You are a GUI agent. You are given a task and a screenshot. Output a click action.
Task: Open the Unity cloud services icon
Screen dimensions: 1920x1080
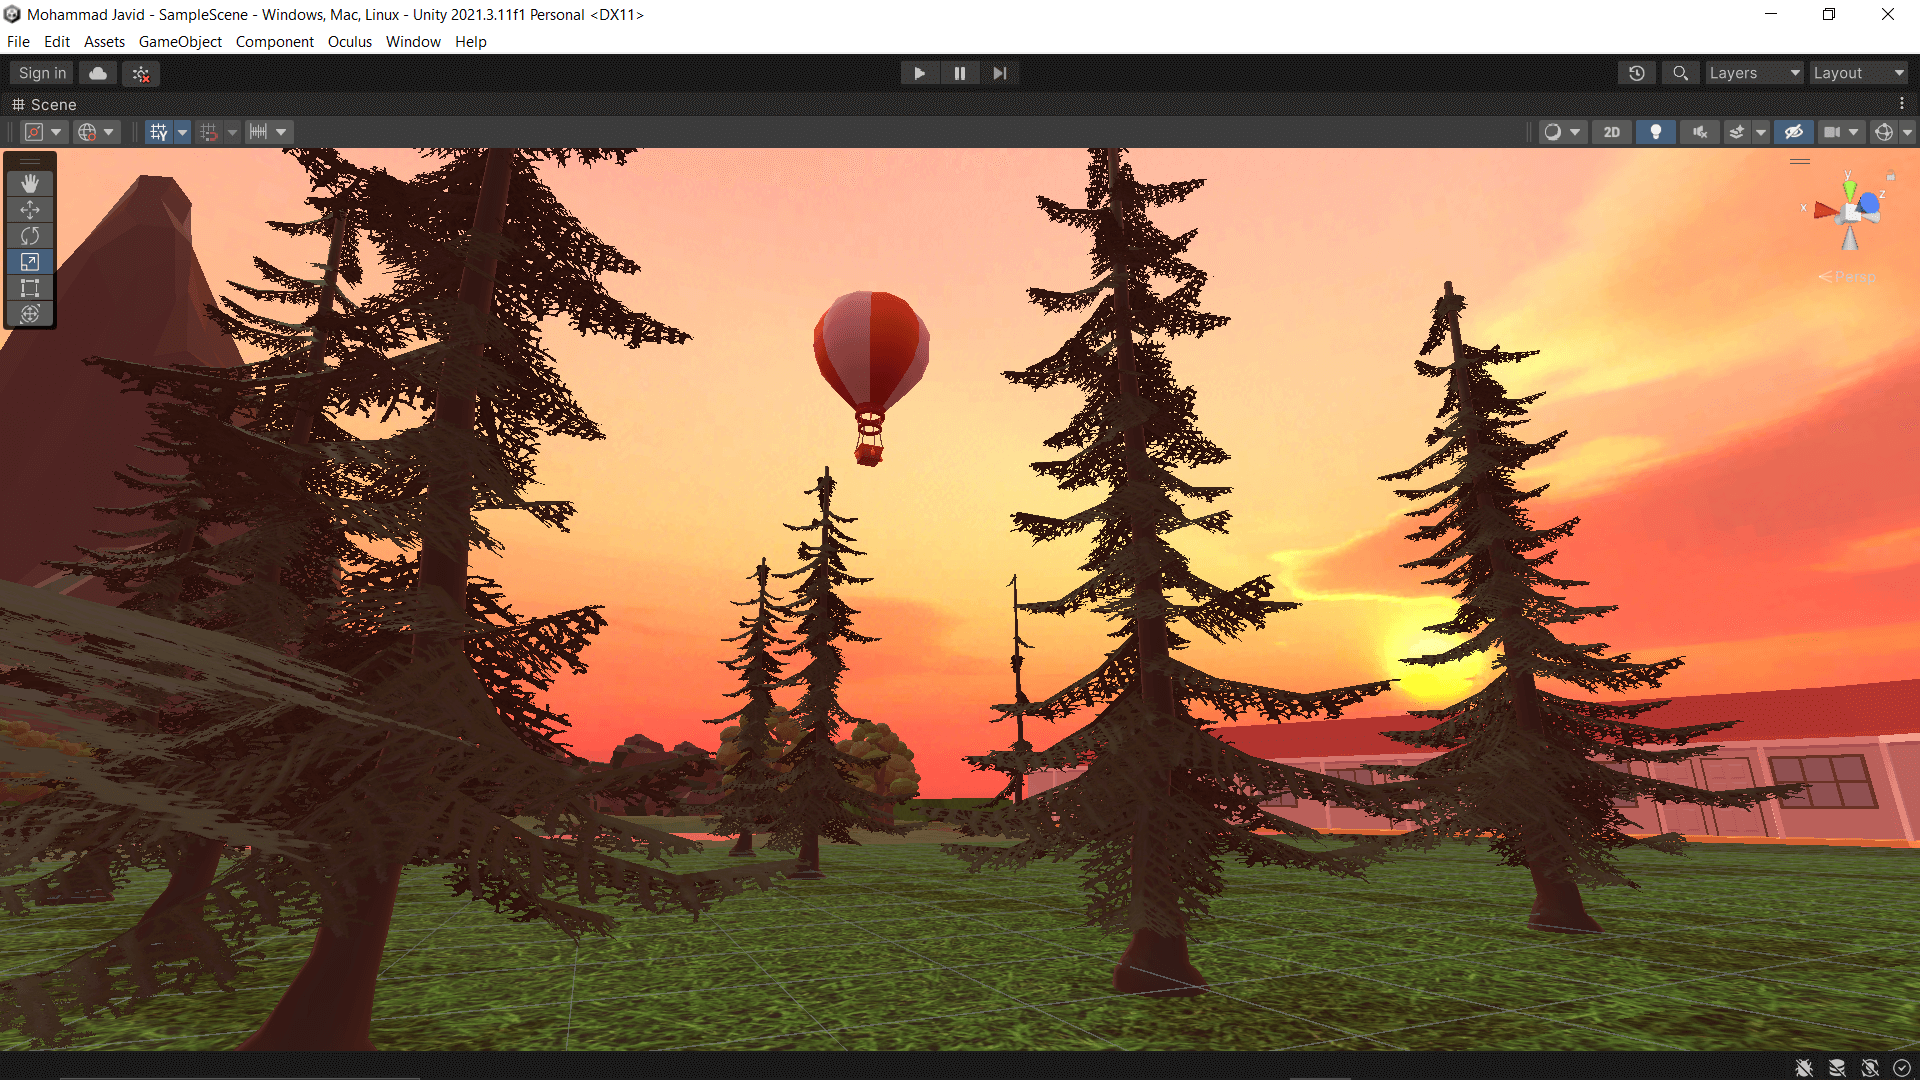coord(98,73)
